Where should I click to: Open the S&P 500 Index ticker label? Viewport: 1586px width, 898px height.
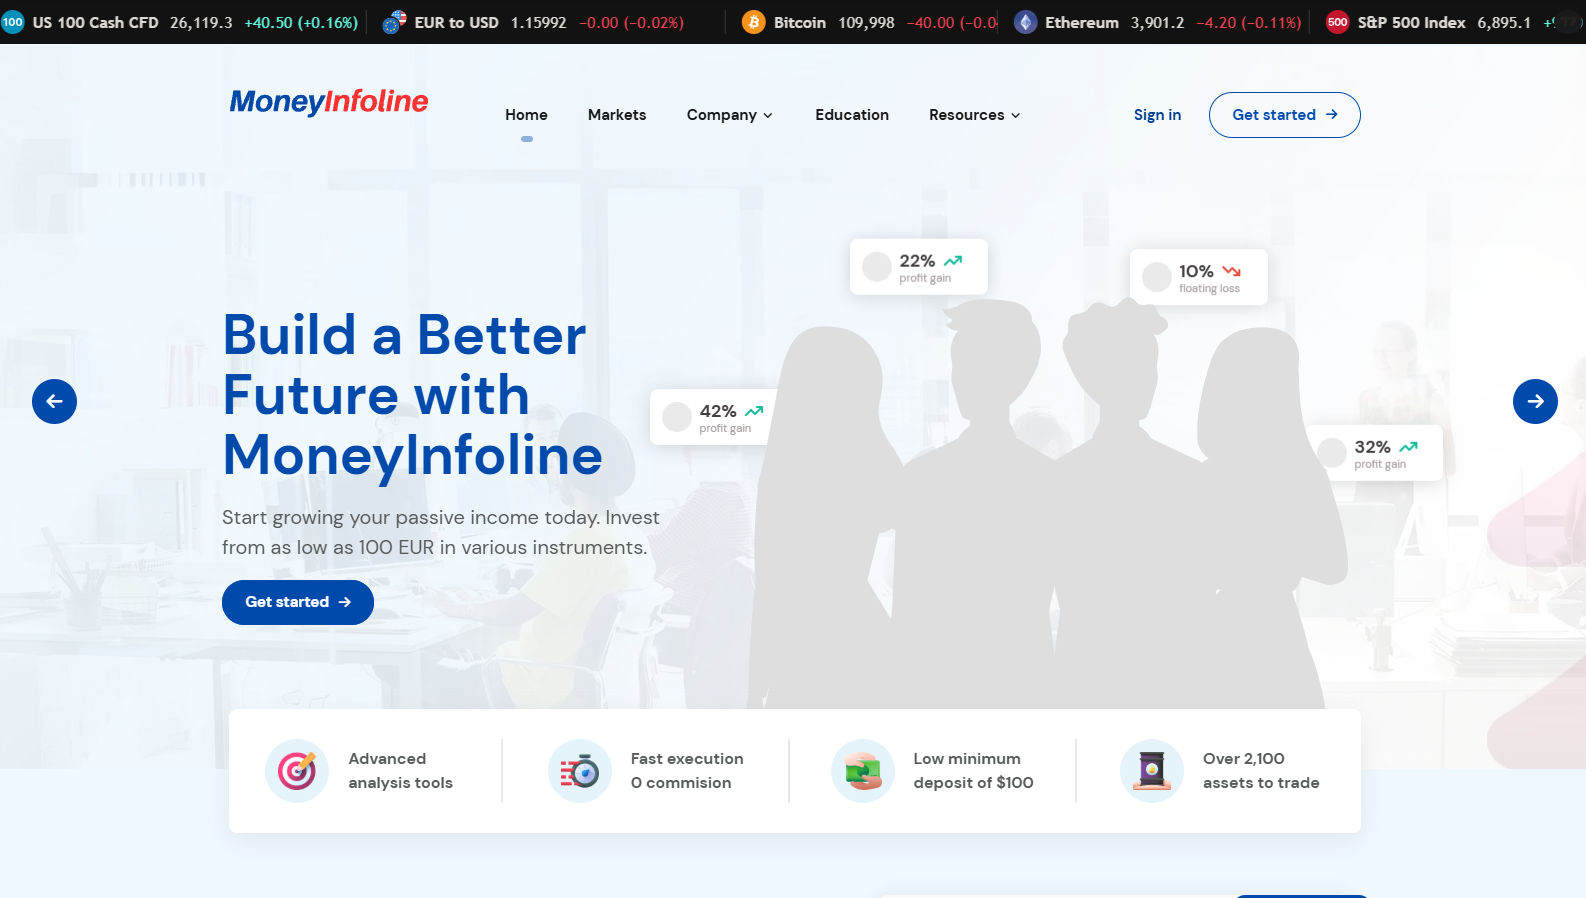(x=1411, y=22)
